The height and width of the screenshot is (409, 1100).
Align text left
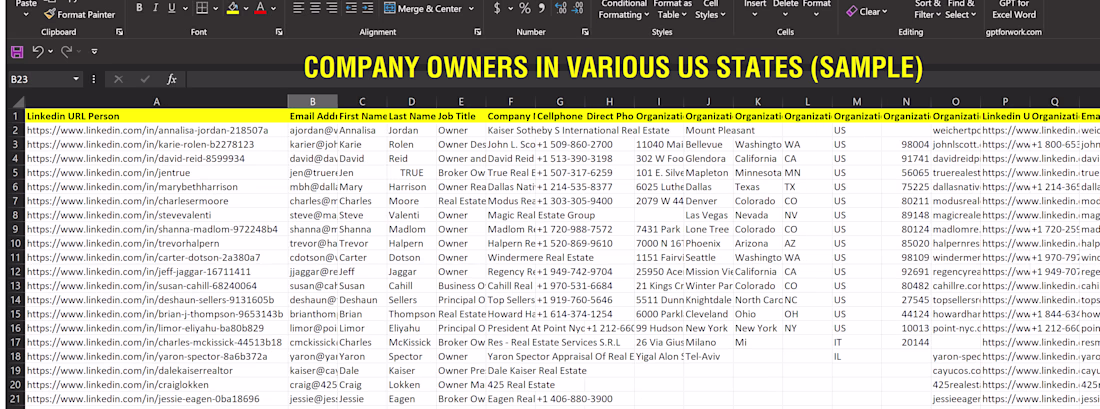point(299,8)
